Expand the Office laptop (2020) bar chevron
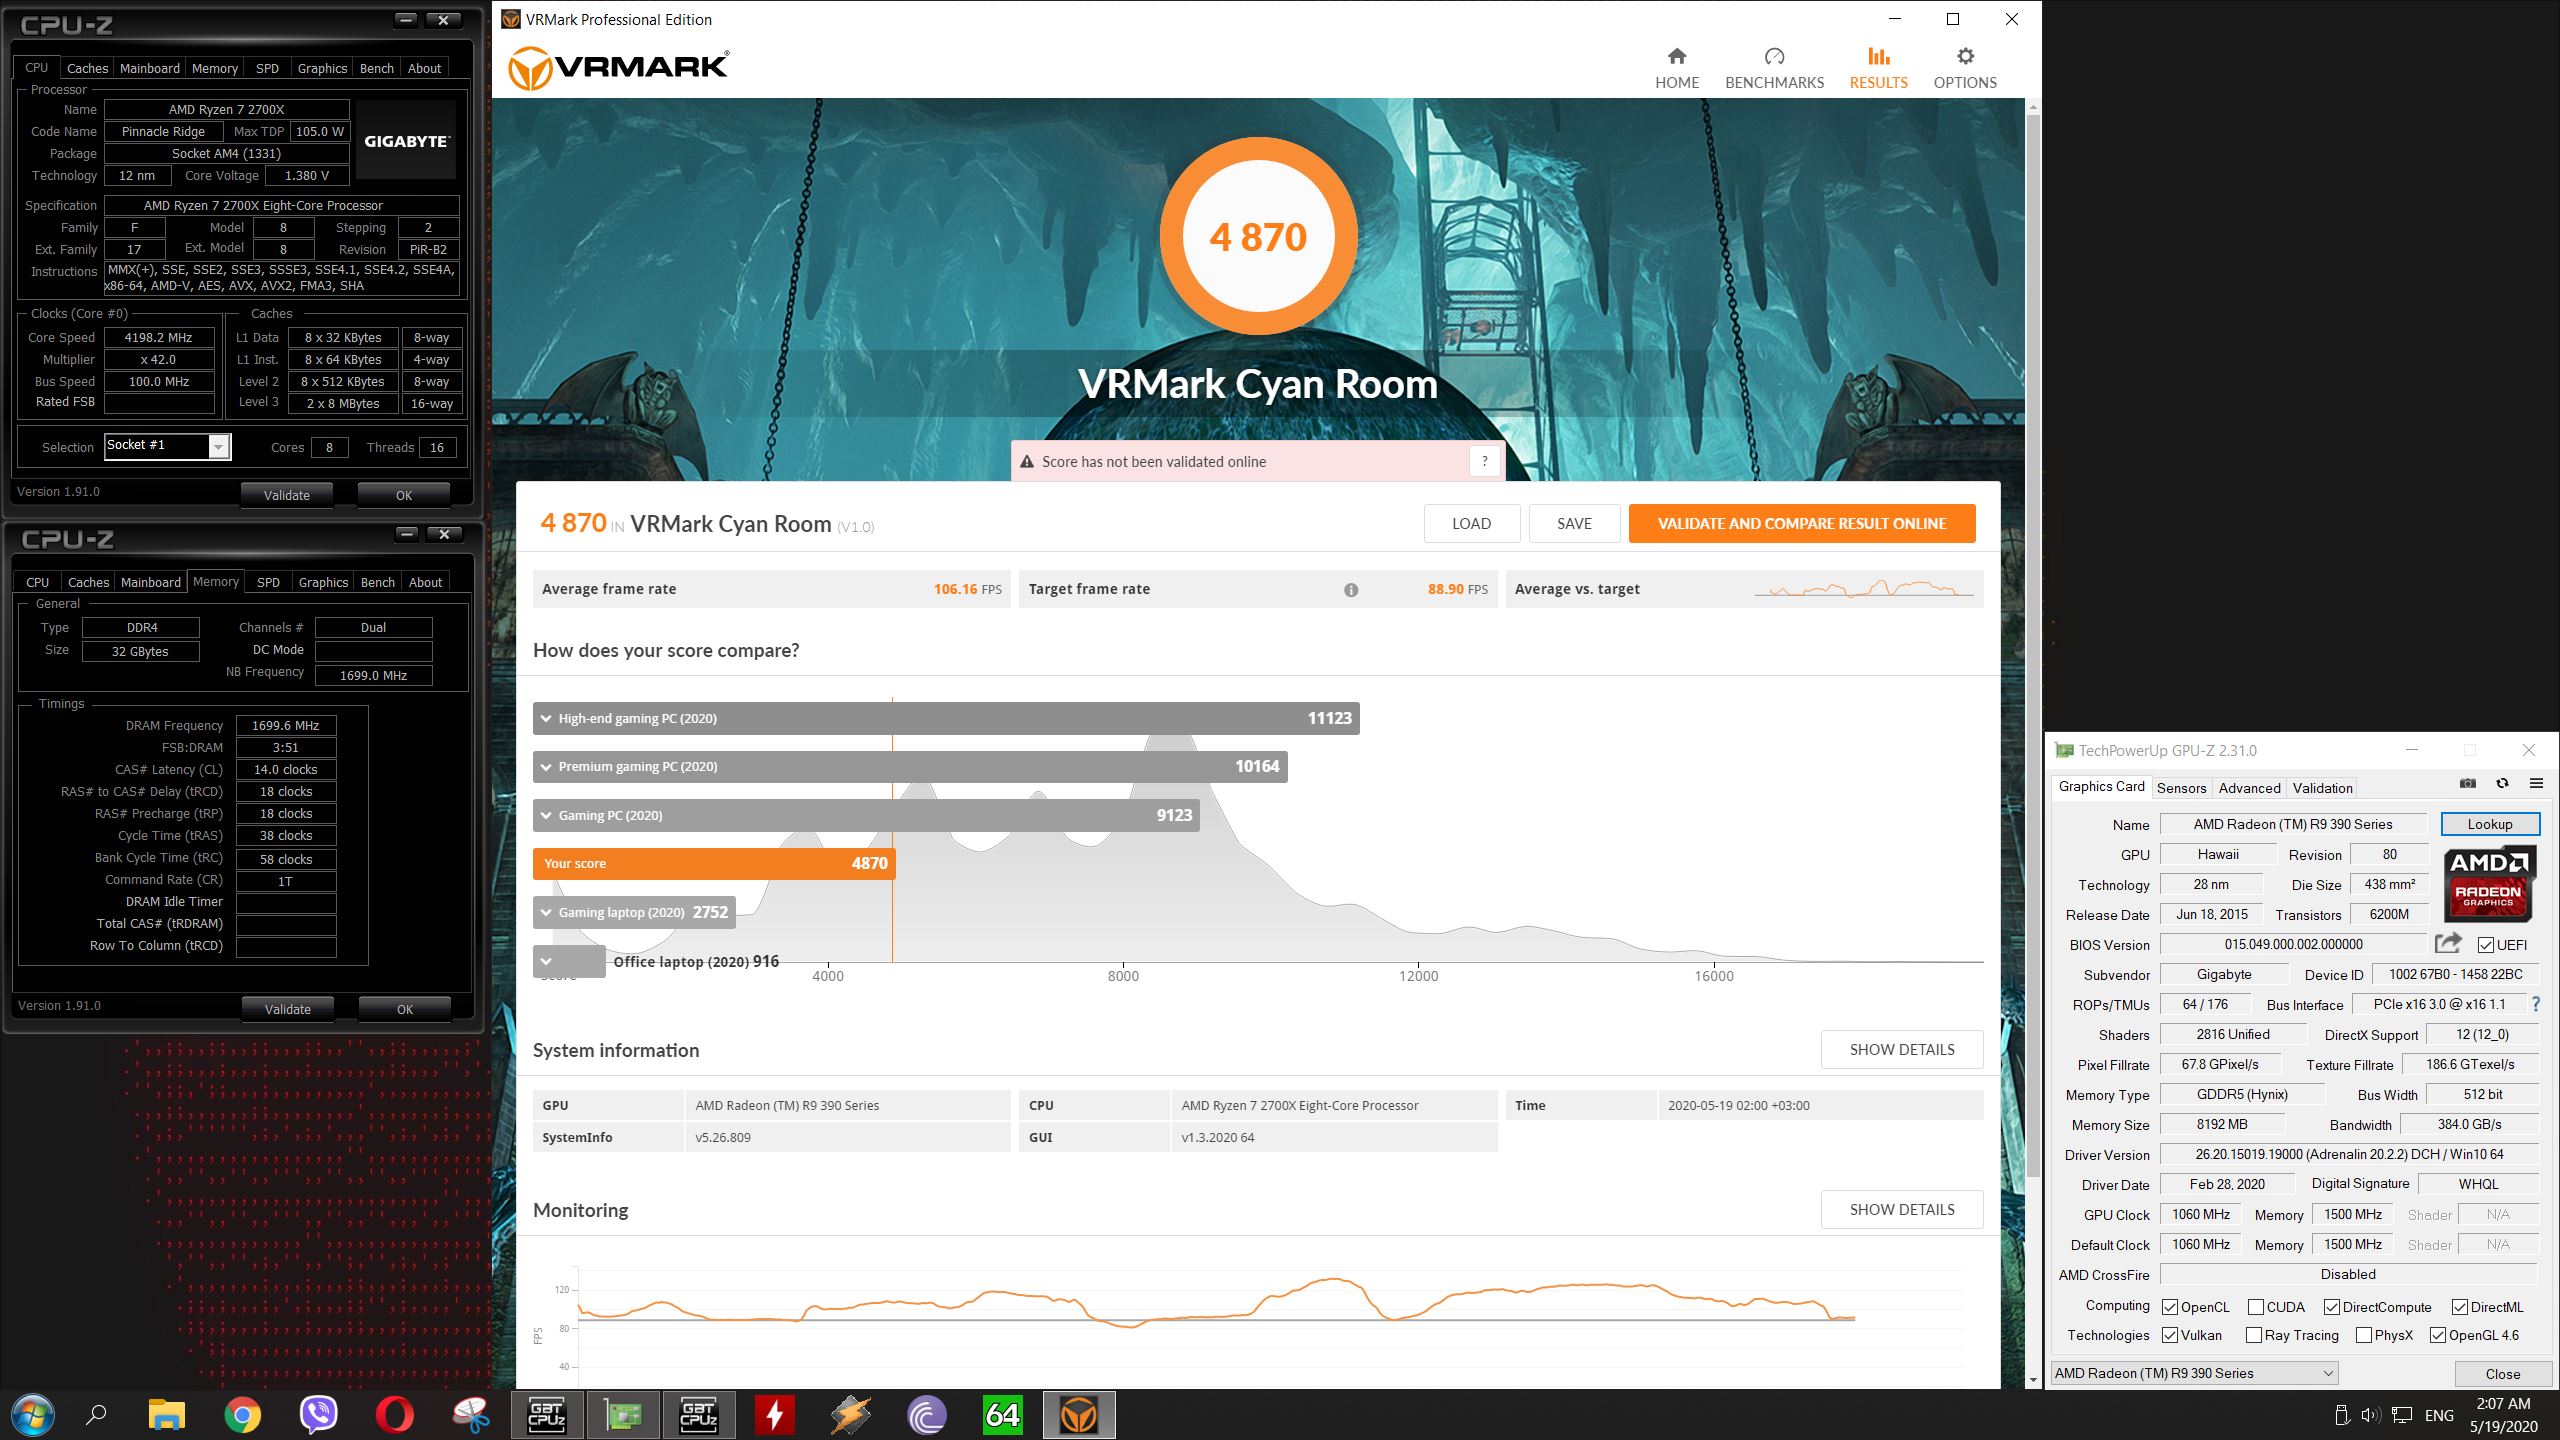Screen dimensions: 2560x1440 [546, 961]
